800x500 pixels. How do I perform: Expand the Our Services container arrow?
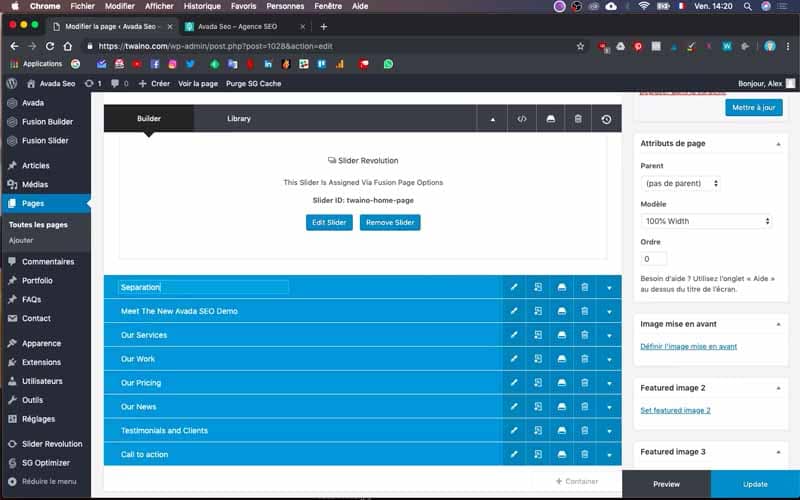(609, 336)
